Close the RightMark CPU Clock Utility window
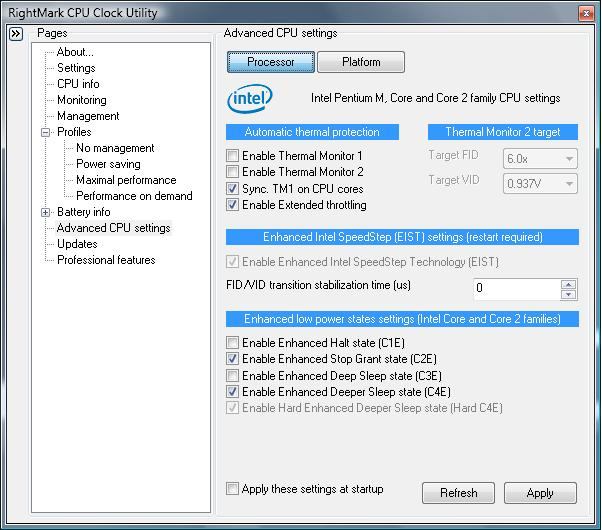Screen dimensions: 602x530 (586, 13)
